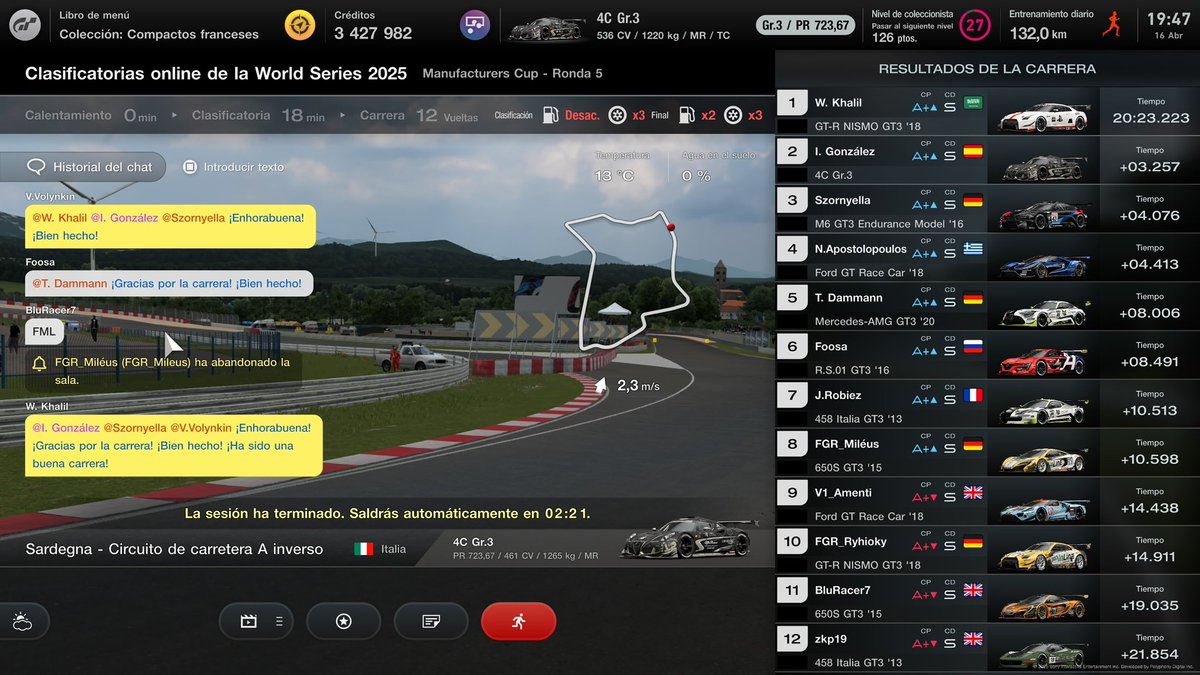Click the Introducir texto field

pos(234,167)
